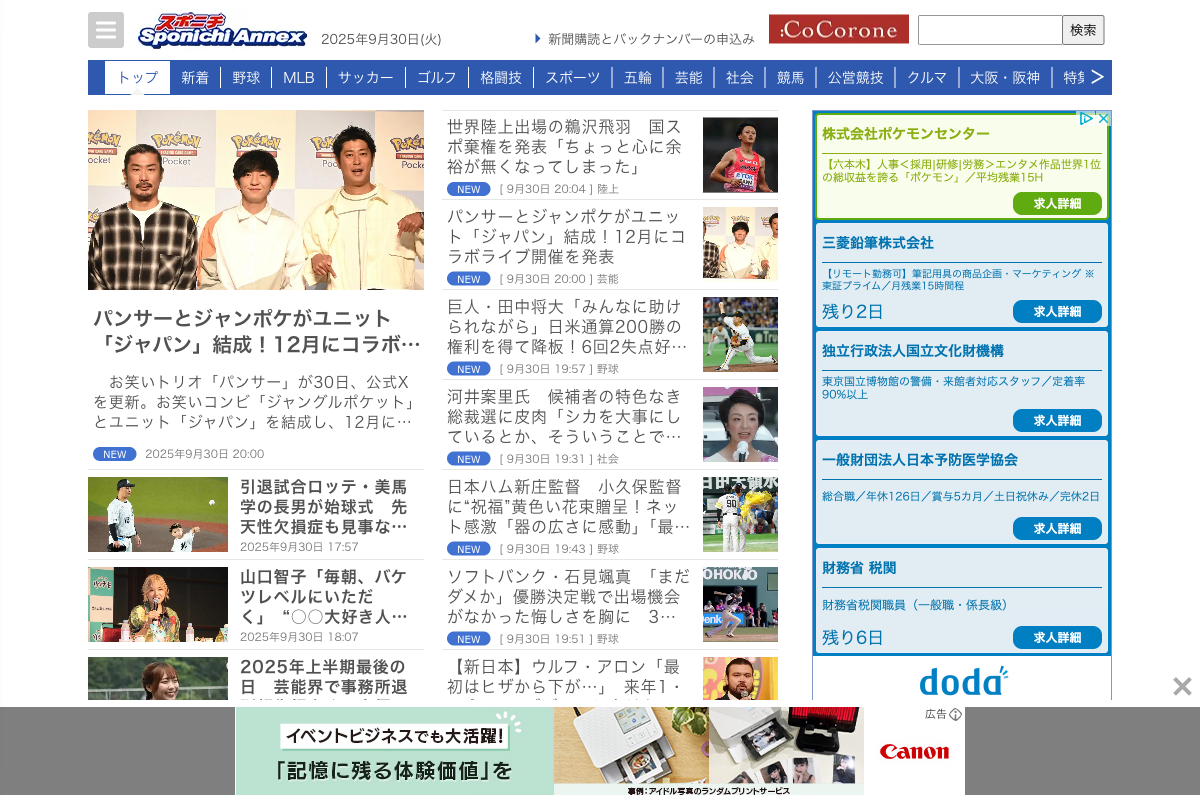Open the hamburger menu icon
Screen dimensions: 1200x800
[x=106, y=30]
